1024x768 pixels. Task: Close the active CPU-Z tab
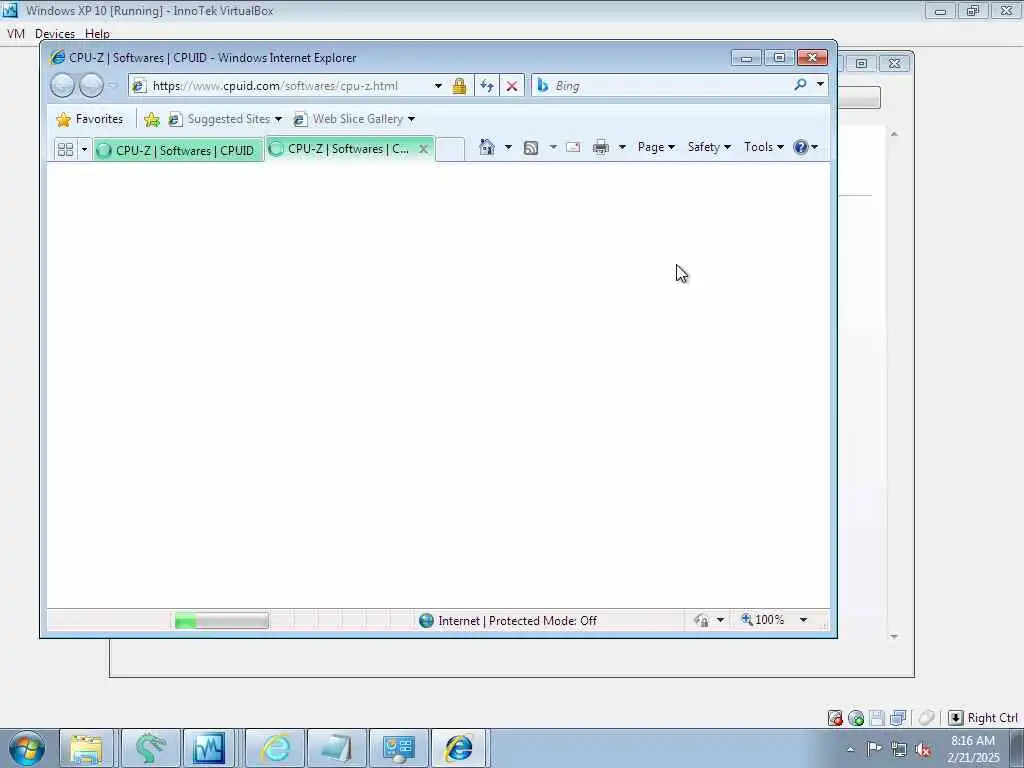click(423, 149)
